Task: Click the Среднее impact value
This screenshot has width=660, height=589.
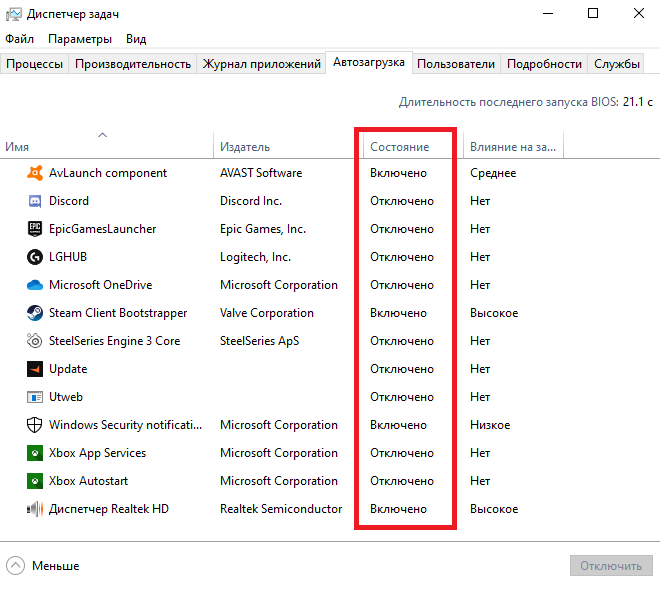Action: click(x=493, y=173)
